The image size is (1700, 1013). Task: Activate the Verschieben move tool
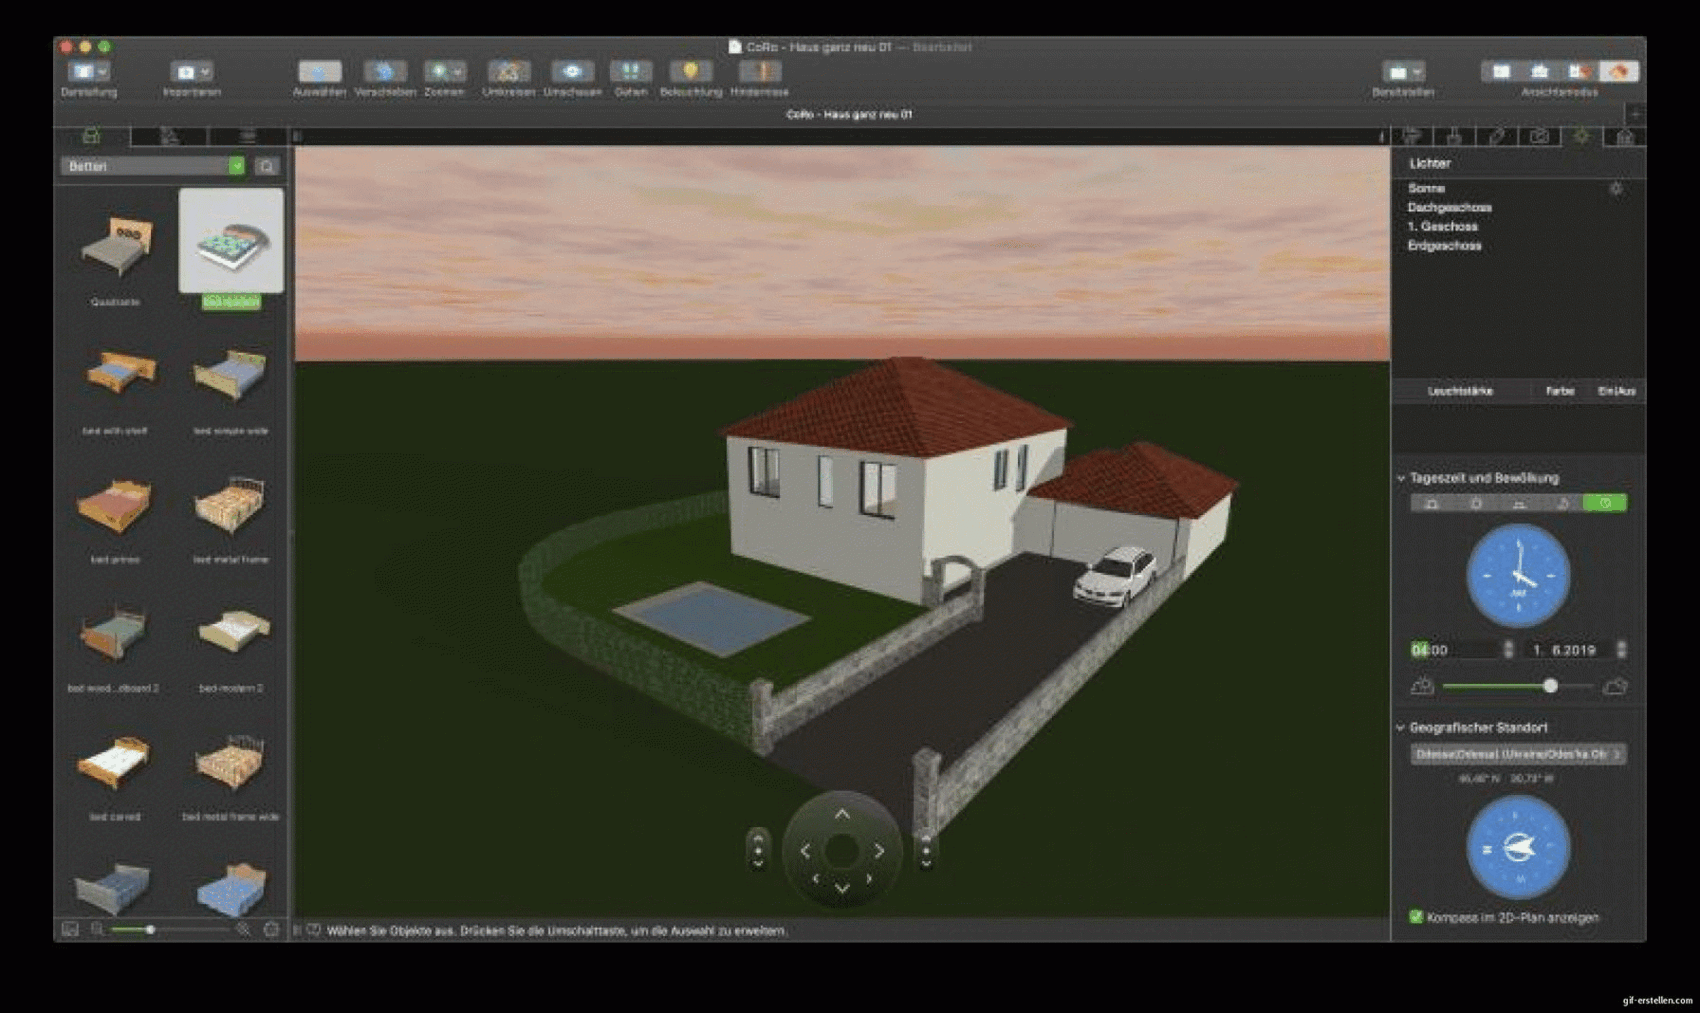coord(384,72)
